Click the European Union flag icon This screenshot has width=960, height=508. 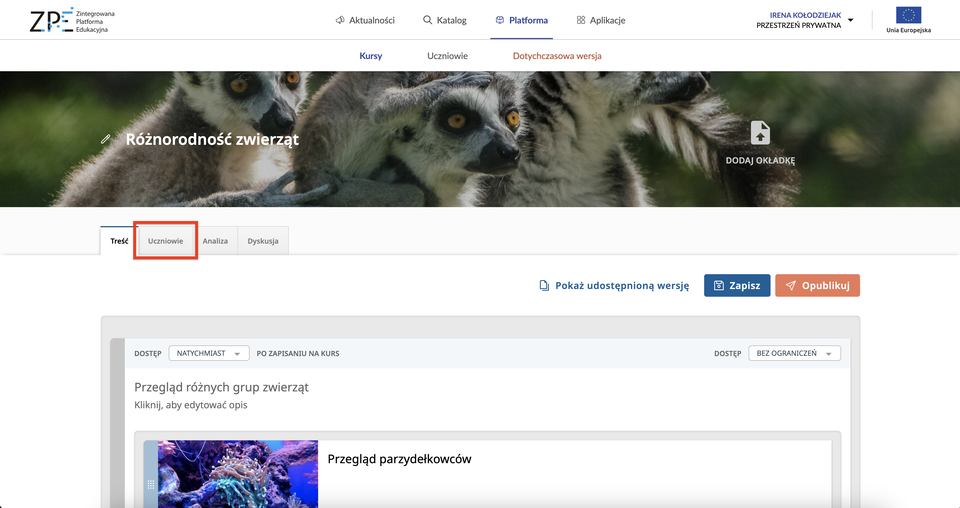tap(908, 15)
